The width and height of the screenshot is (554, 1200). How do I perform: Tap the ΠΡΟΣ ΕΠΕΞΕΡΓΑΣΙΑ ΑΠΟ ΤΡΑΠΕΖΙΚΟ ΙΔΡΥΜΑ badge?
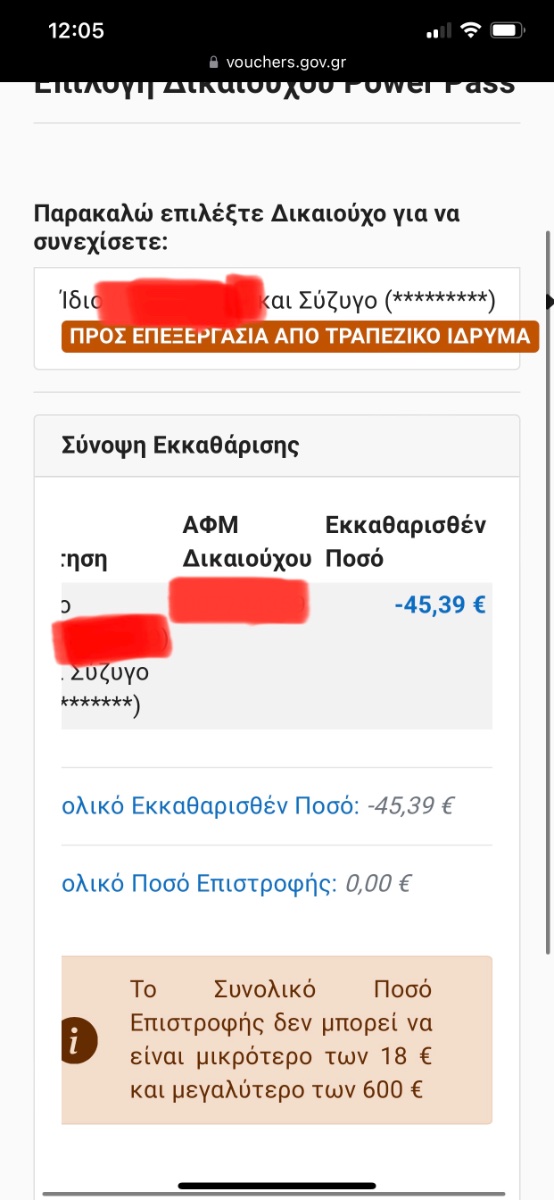300,336
